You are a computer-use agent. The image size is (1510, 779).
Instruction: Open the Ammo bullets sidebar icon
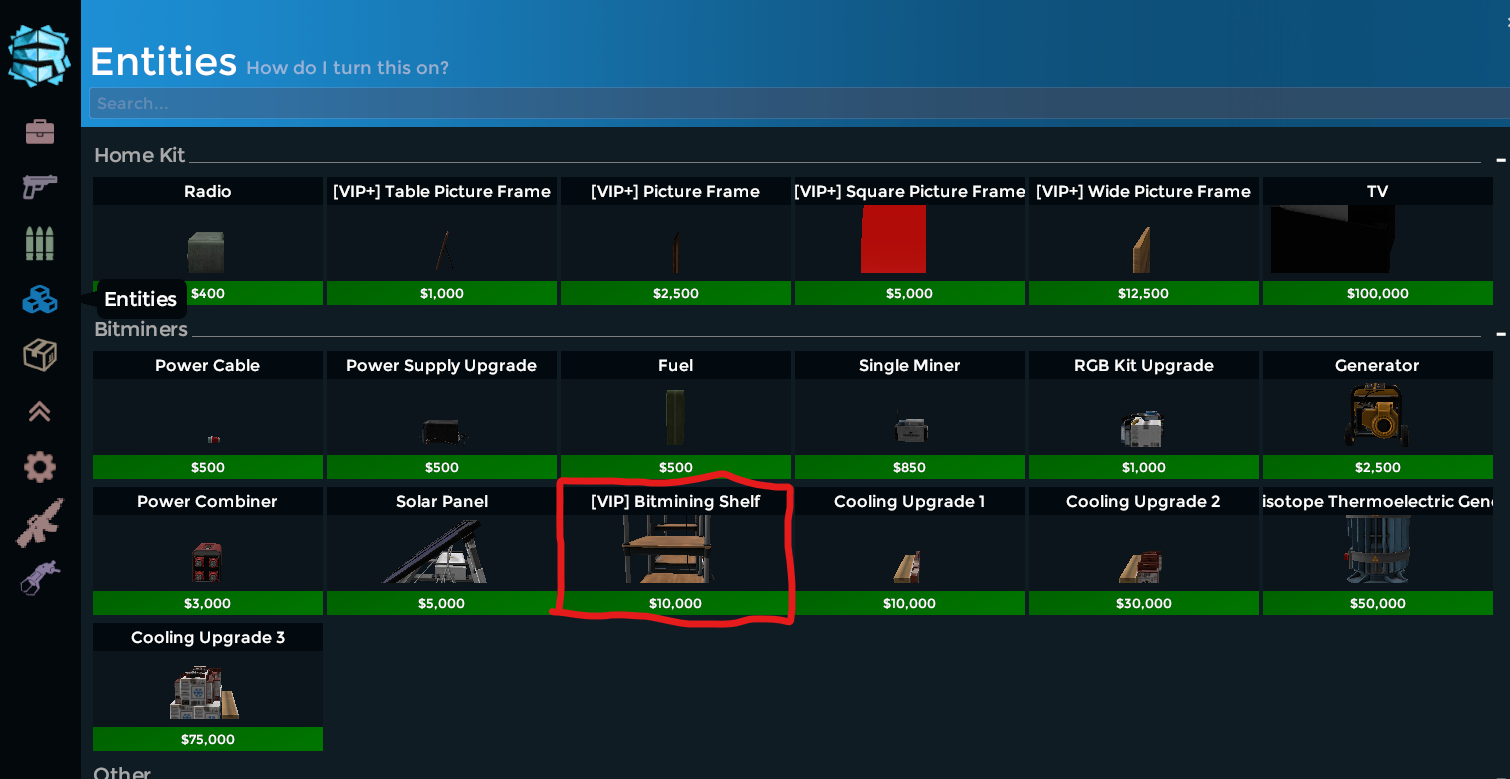click(x=40, y=243)
